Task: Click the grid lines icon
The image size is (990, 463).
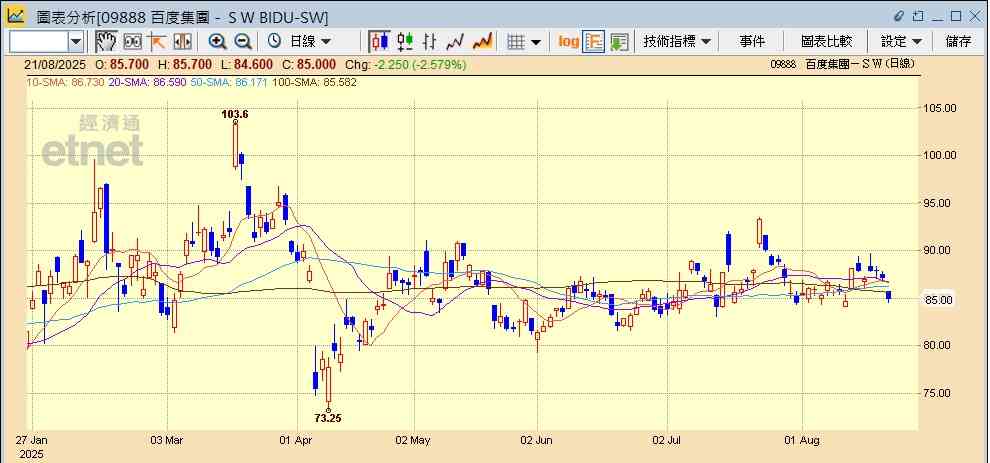Action: click(516, 42)
